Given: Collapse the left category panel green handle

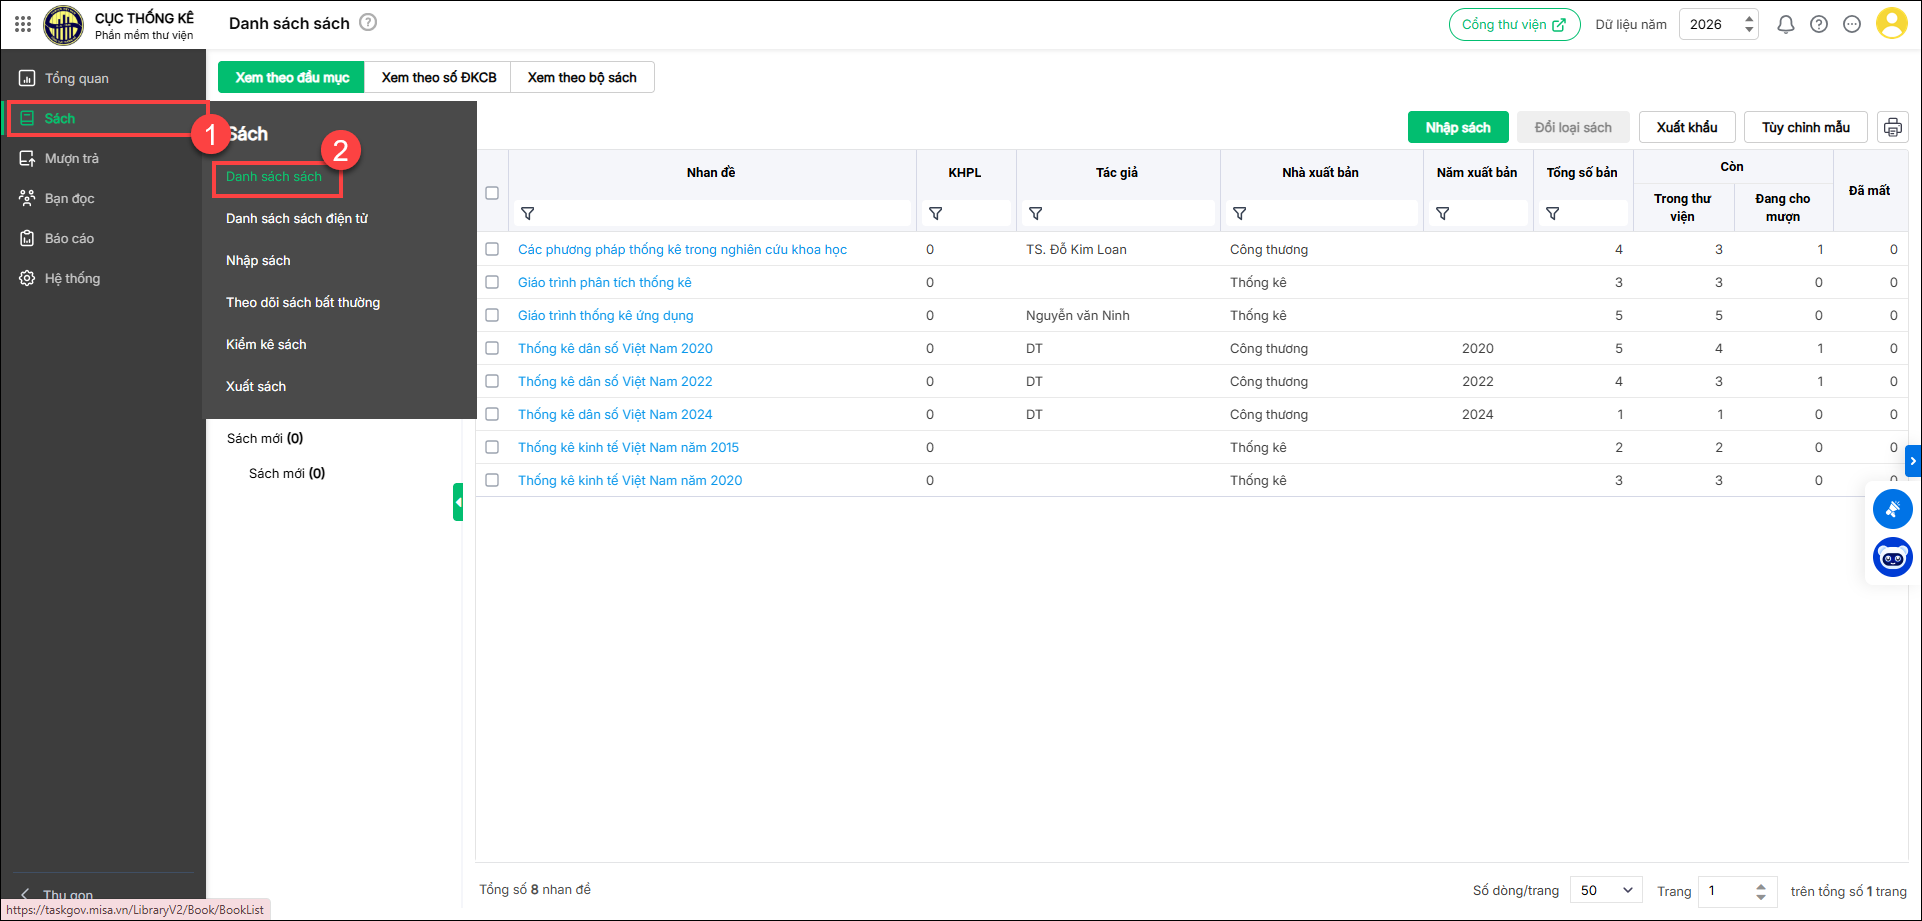Looking at the screenshot, I should pyautogui.click(x=458, y=502).
